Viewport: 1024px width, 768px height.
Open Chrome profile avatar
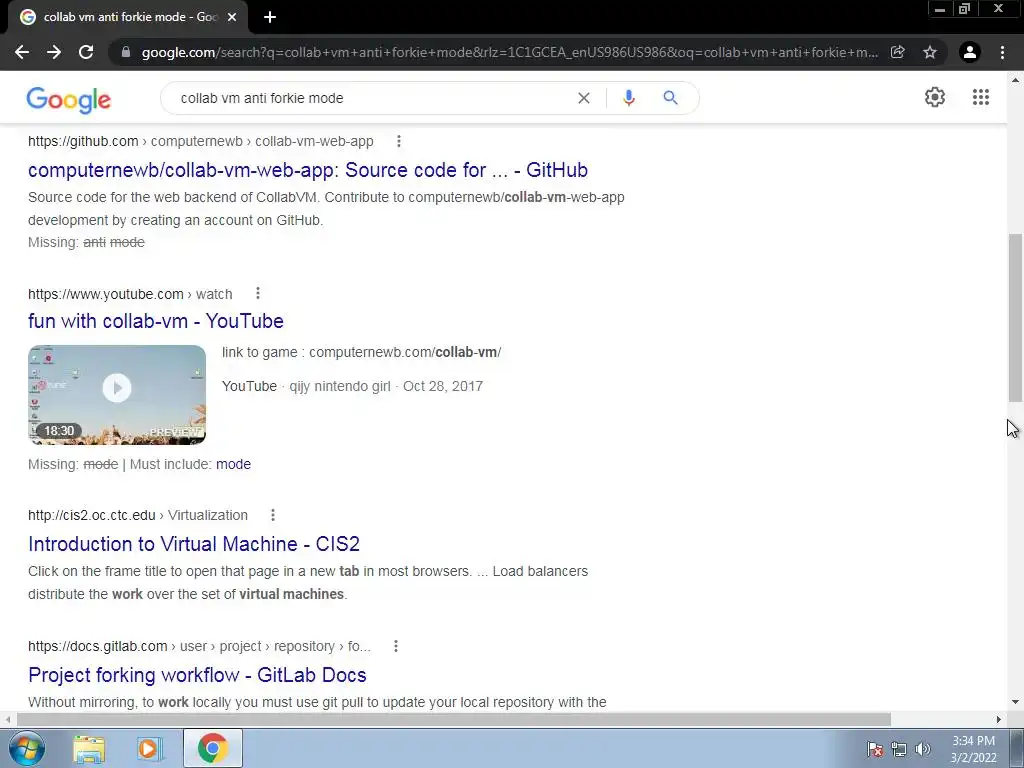click(x=970, y=52)
